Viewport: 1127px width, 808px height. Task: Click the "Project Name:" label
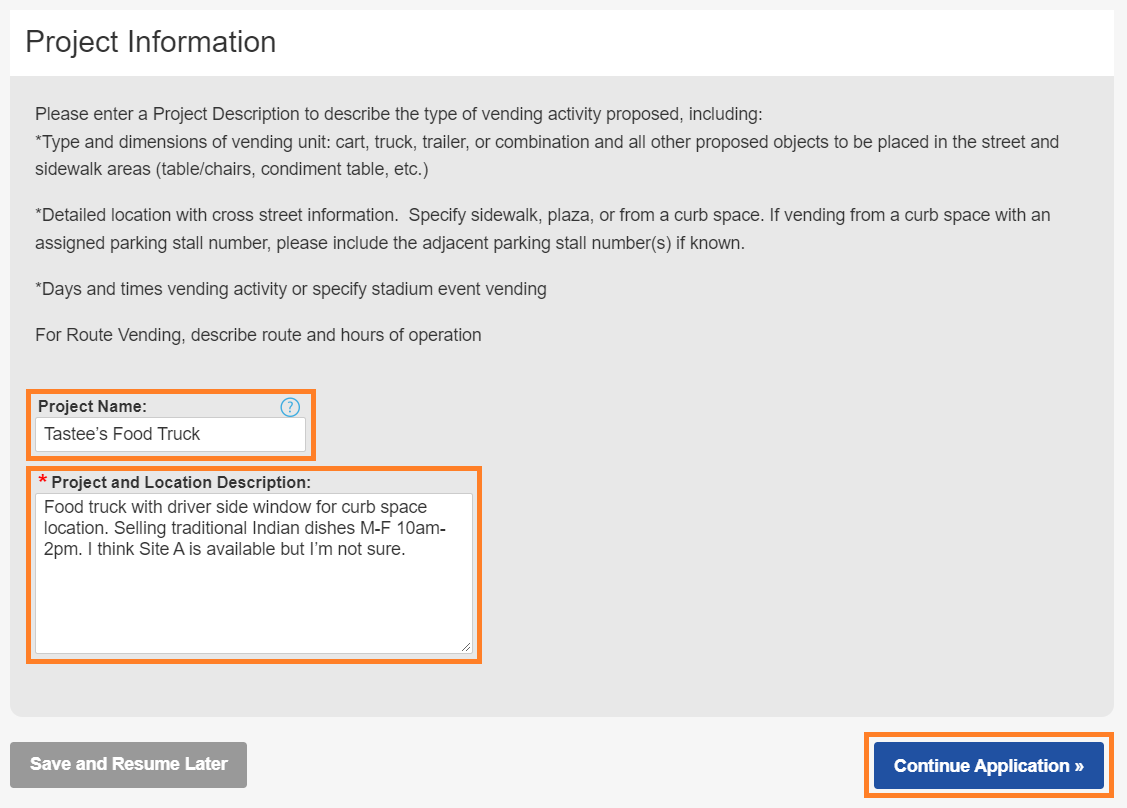tap(92, 407)
